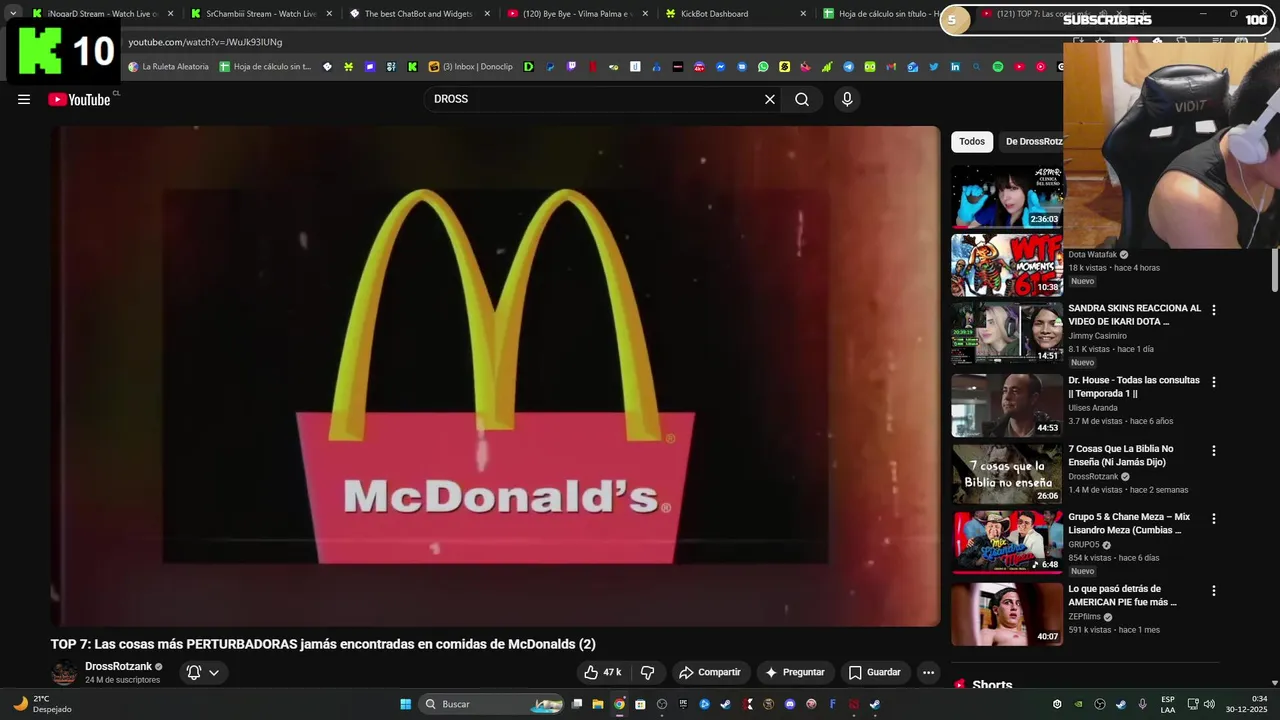Open the weather widget showing 21°C Despejado
Screen dimensions: 1280x720
click(x=42, y=704)
